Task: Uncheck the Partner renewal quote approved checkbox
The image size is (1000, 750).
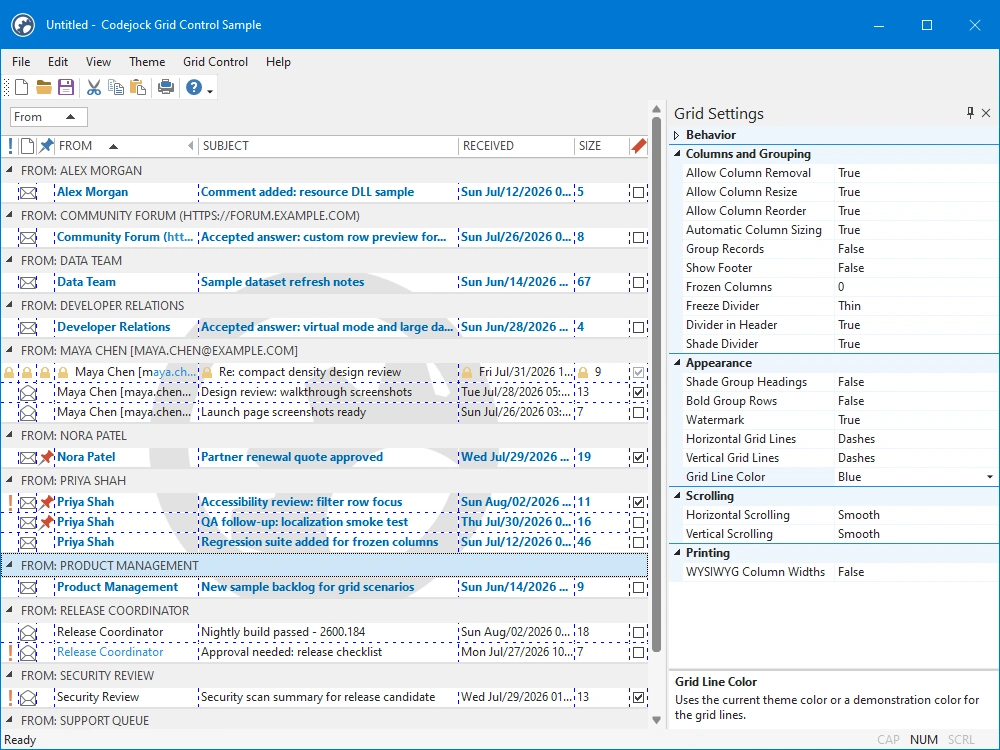Action: tap(638, 457)
